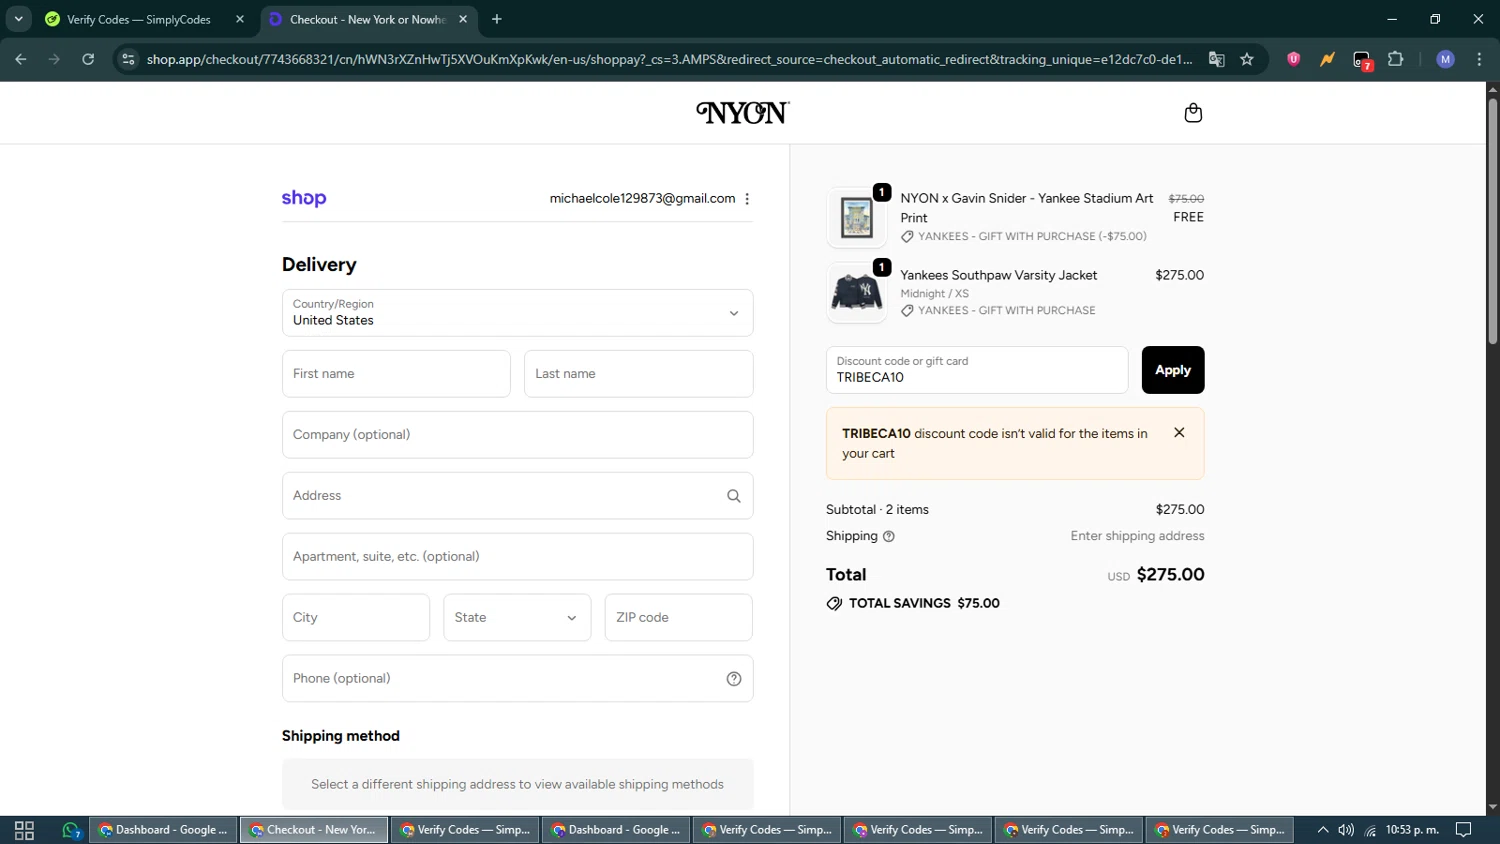Click the shipping info question mark icon
The width and height of the screenshot is (1500, 844).
(889, 536)
